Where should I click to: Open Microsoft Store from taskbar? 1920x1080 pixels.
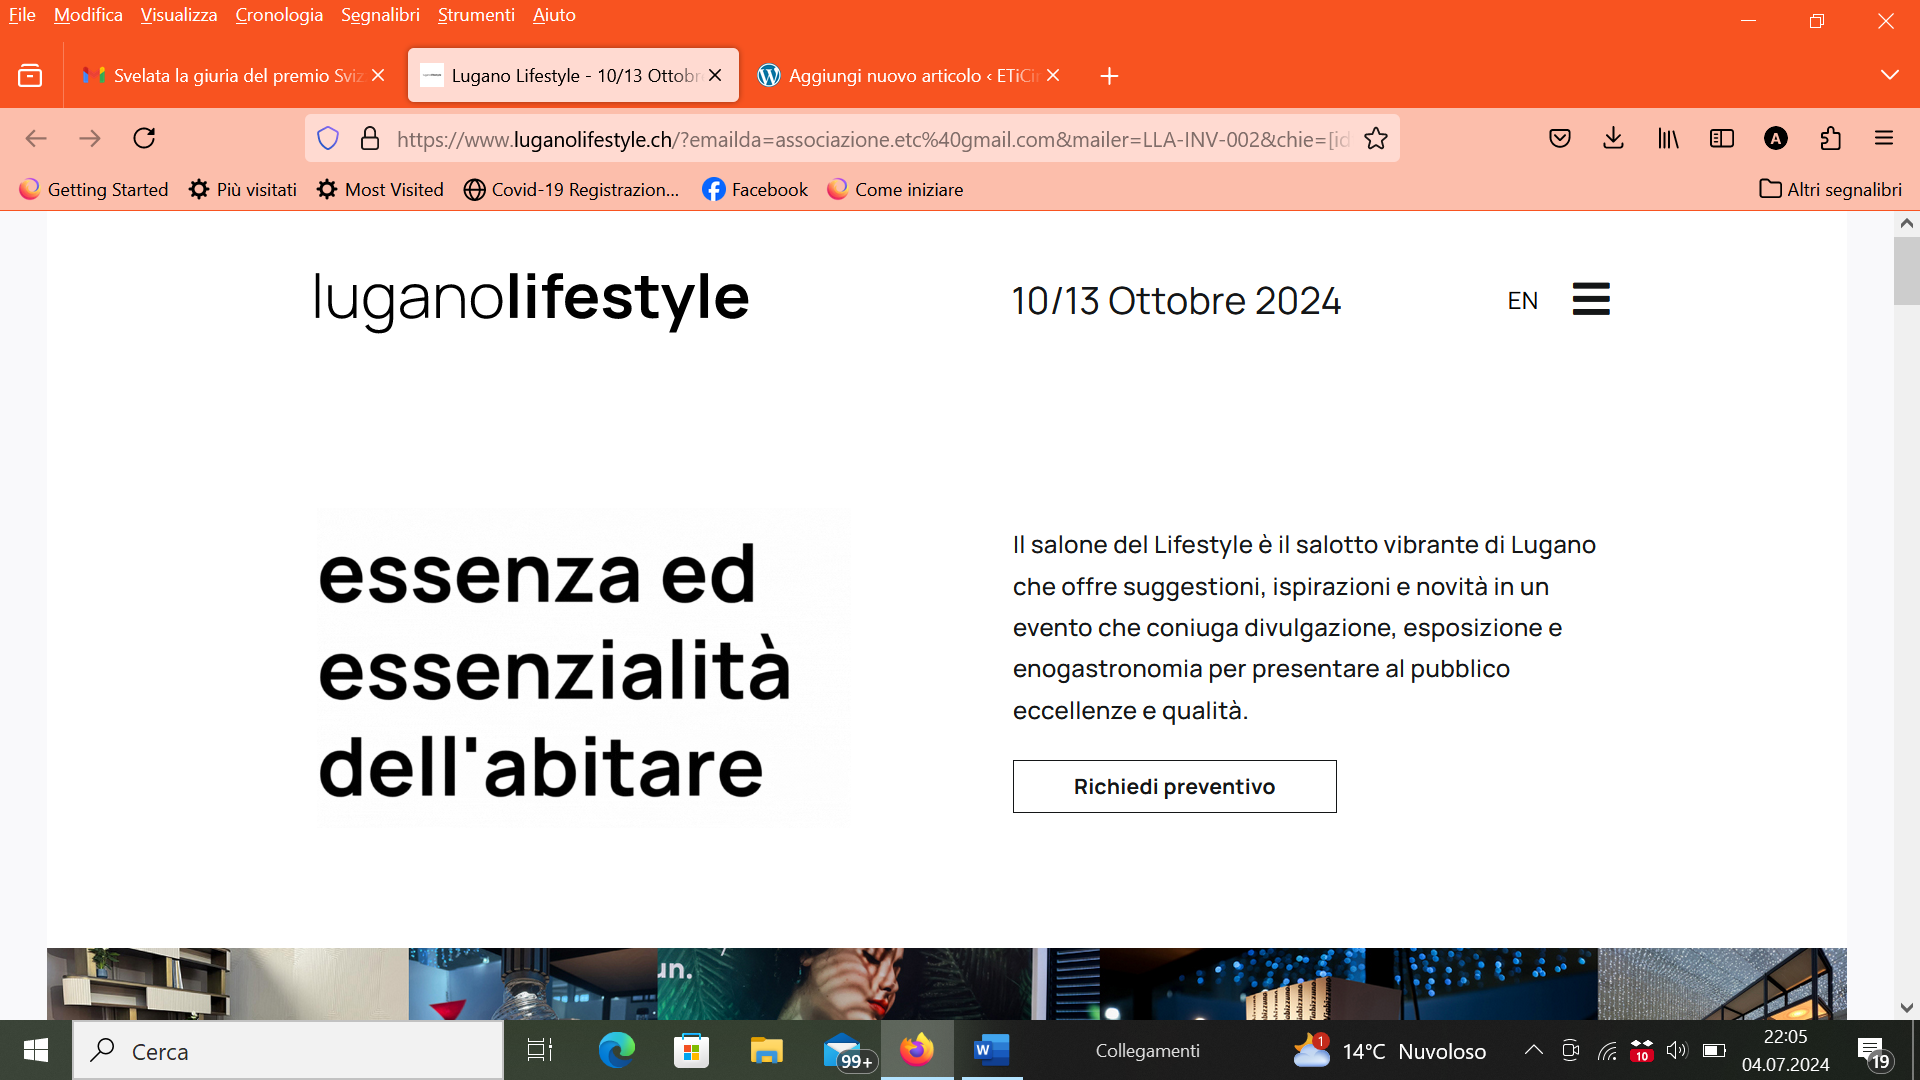[691, 1050]
